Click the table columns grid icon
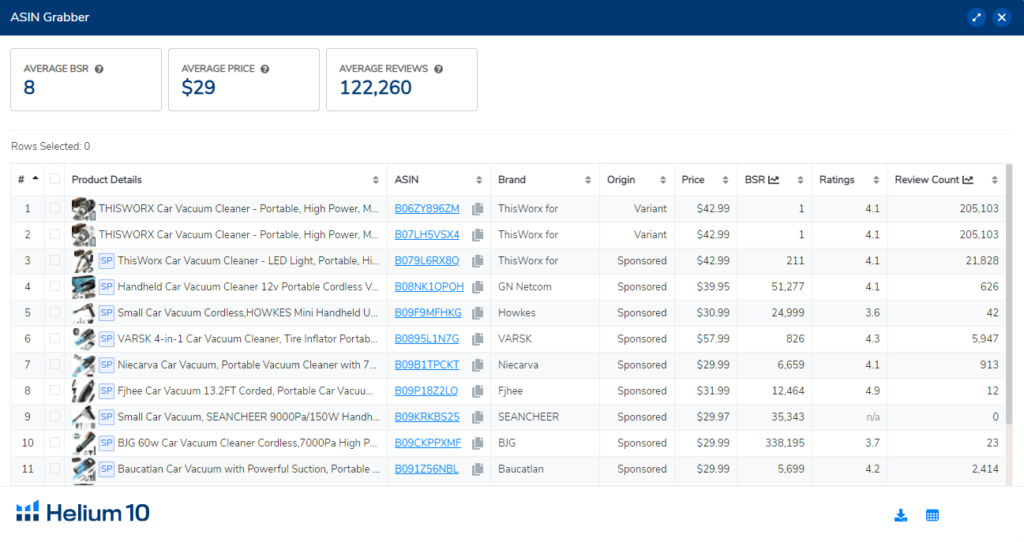 pos(932,515)
